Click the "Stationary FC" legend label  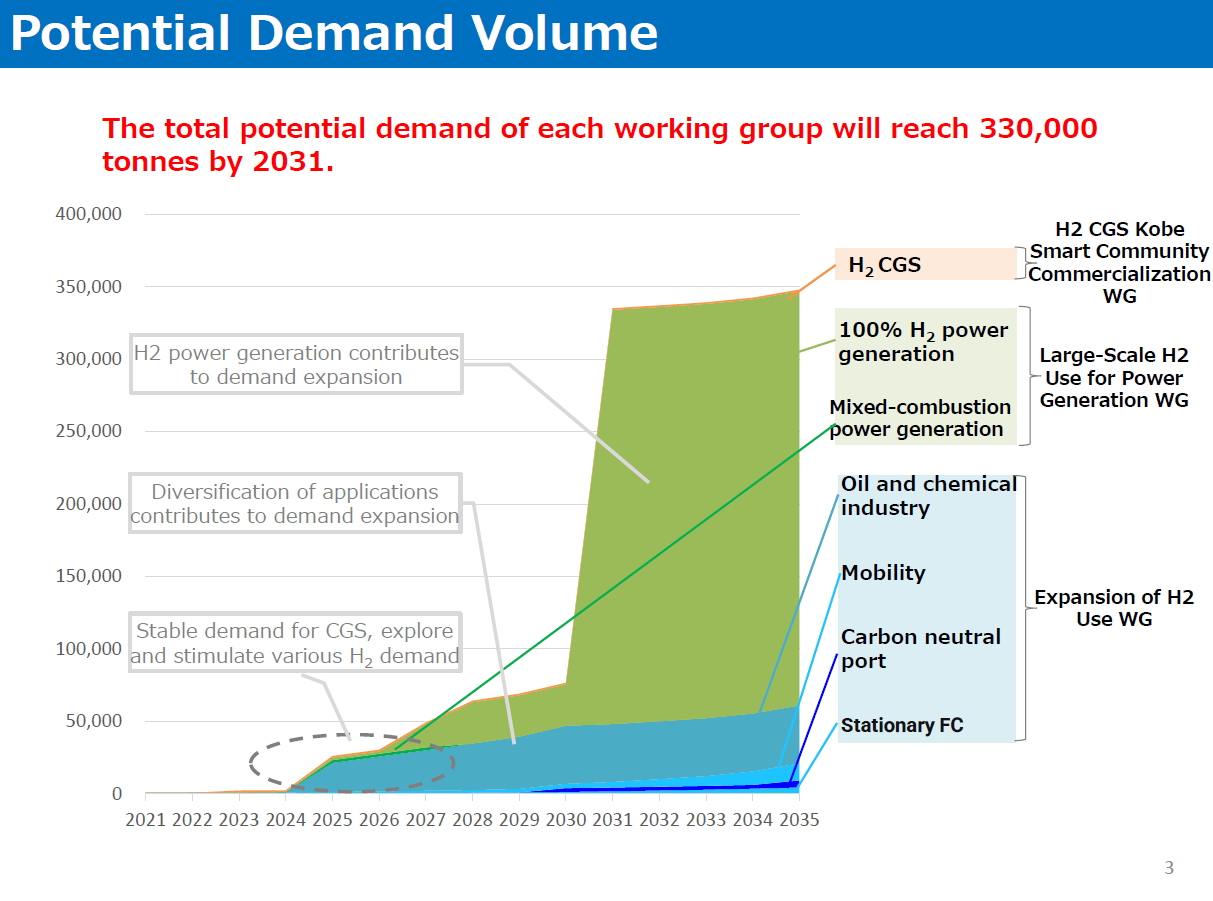tap(902, 725)
